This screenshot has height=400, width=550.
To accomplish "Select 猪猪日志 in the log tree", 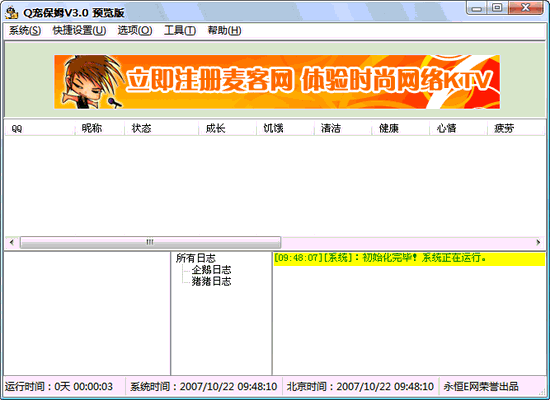I will 212,281.
